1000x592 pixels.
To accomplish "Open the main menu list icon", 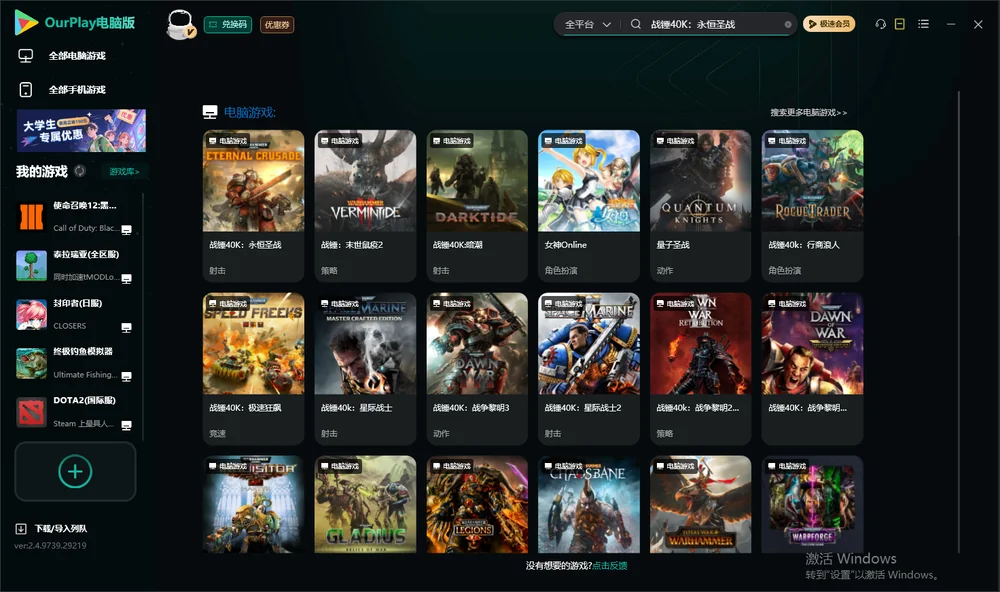I will click(x=923, y=24).
